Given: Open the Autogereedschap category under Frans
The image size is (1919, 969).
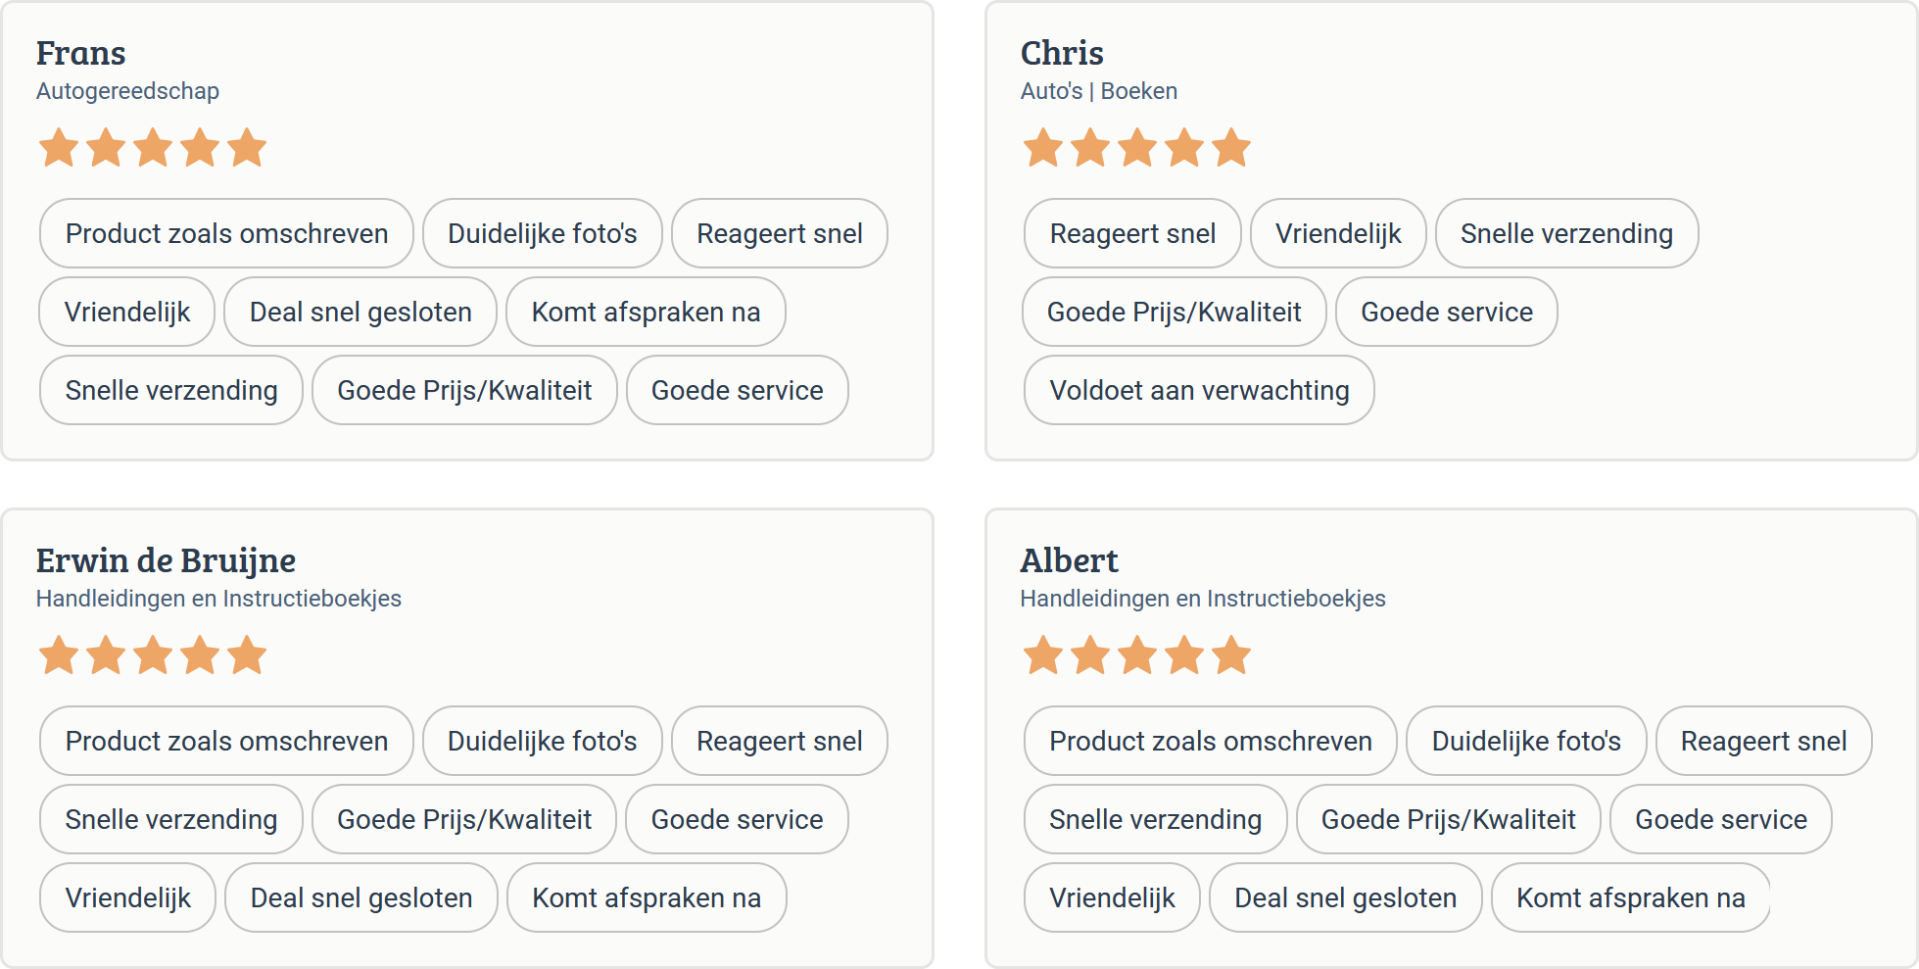Looking at the screenshot, I should 127,91.
